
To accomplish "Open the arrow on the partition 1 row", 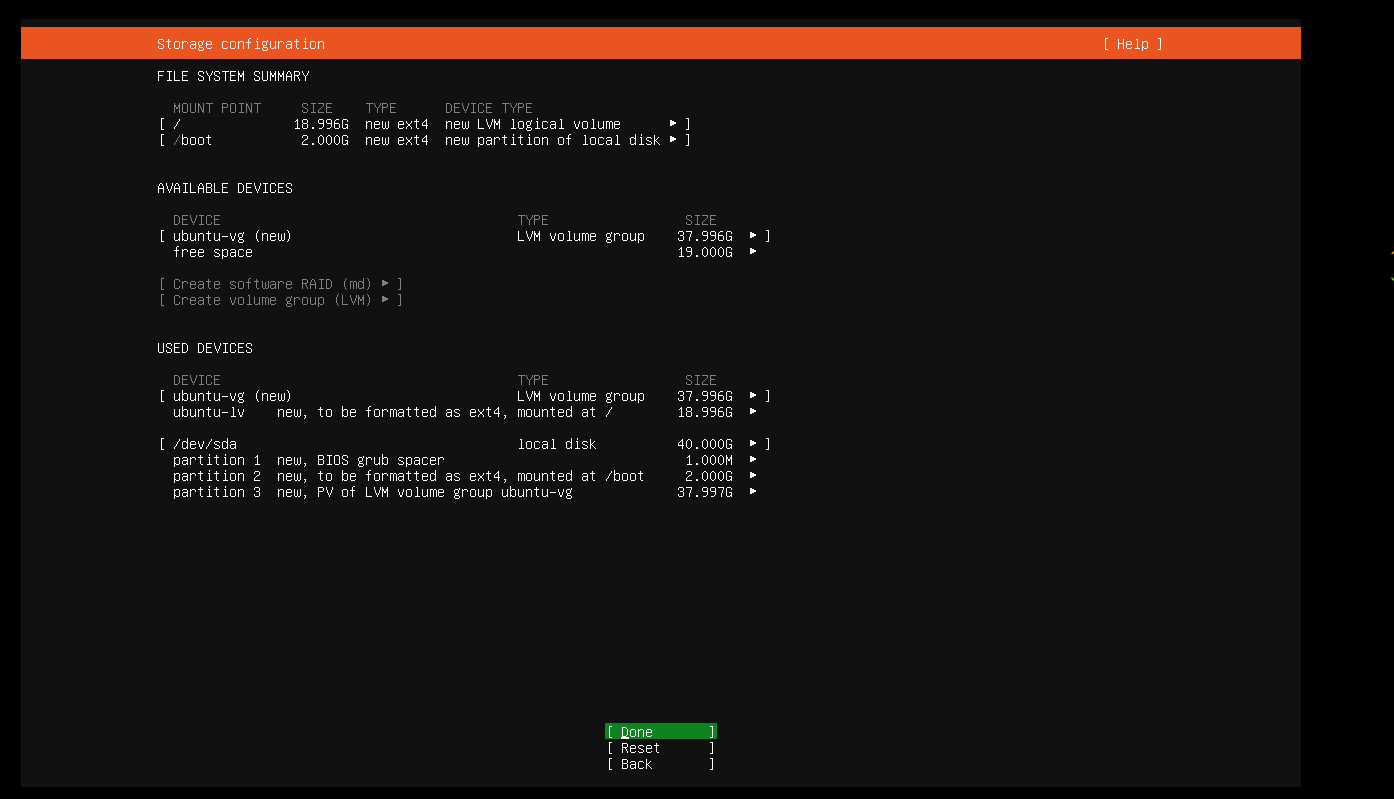I will click(x=753, y=460).
